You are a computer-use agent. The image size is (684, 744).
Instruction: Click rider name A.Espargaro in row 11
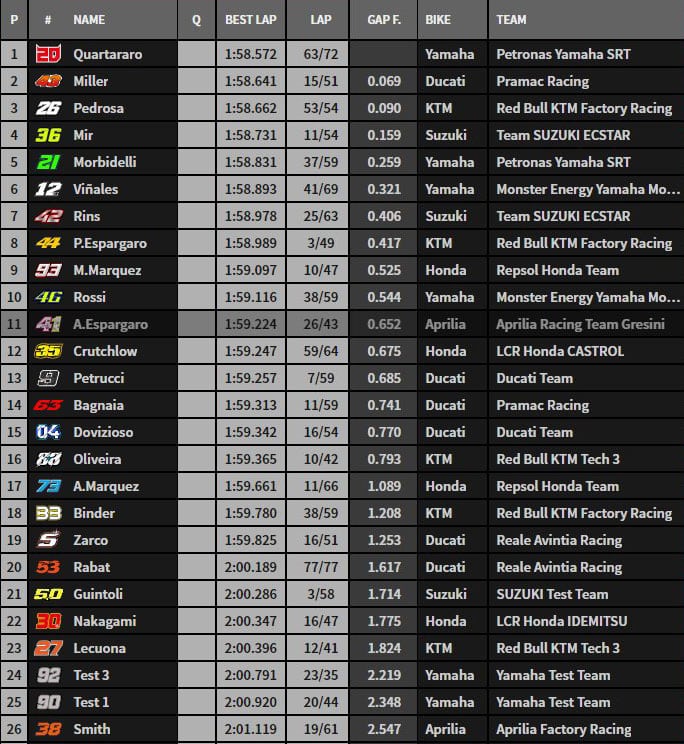tap(110, 324)
